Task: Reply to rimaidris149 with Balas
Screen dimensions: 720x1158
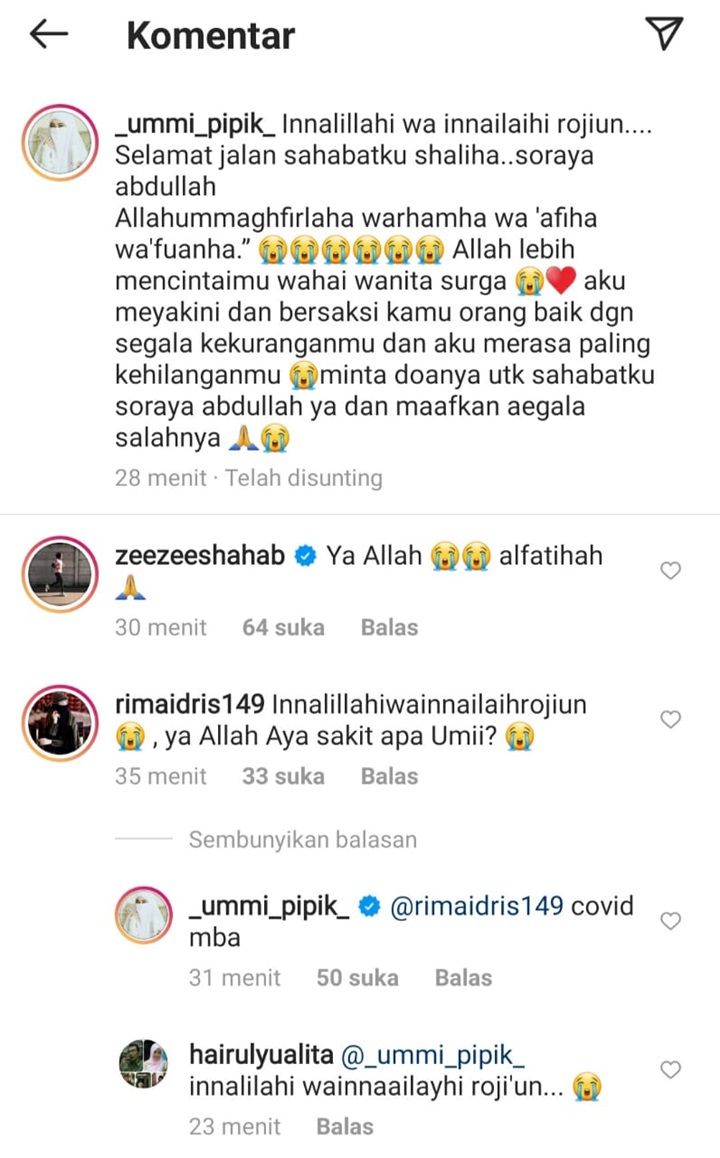Action: pos(389,777)
